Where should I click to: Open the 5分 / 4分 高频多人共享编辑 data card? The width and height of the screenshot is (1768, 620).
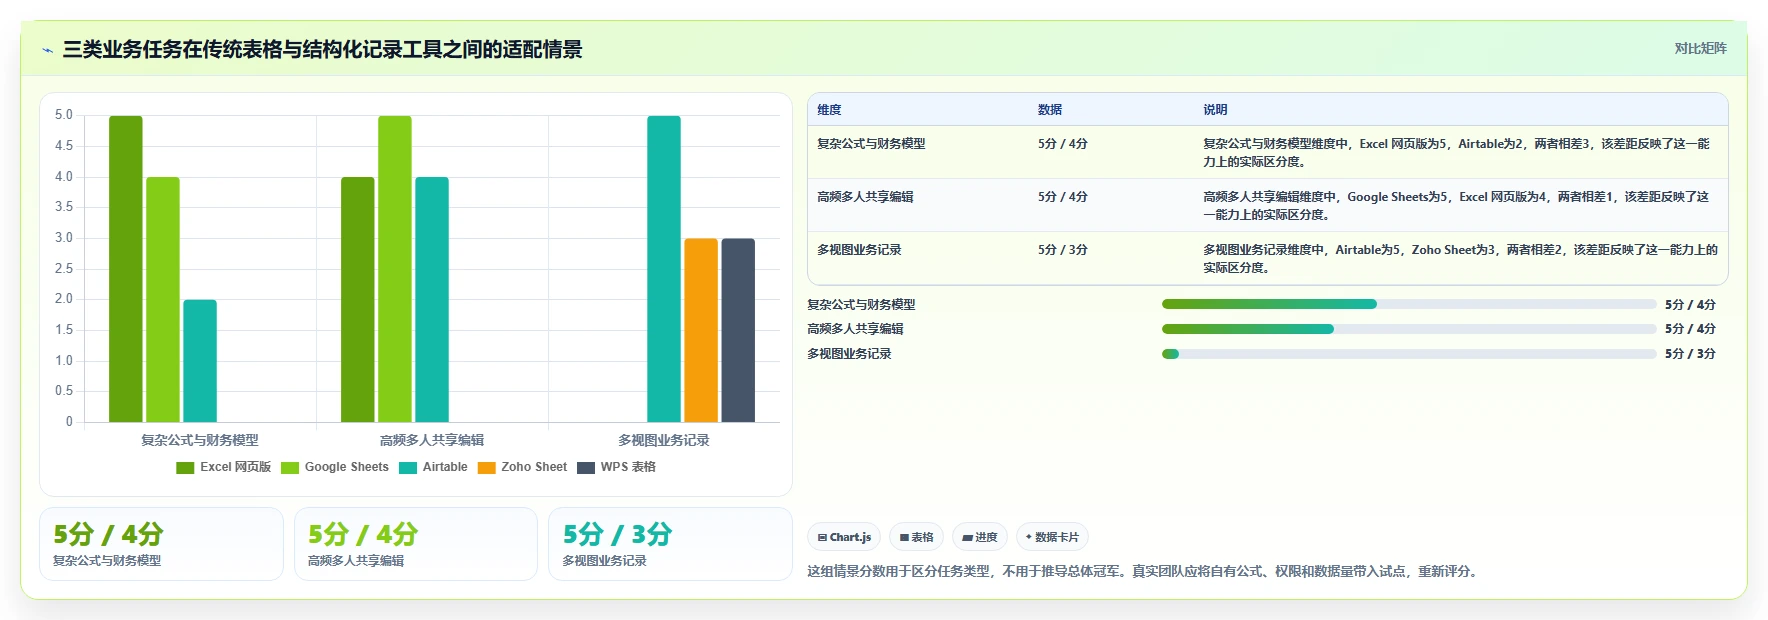[x=416, y=544]
